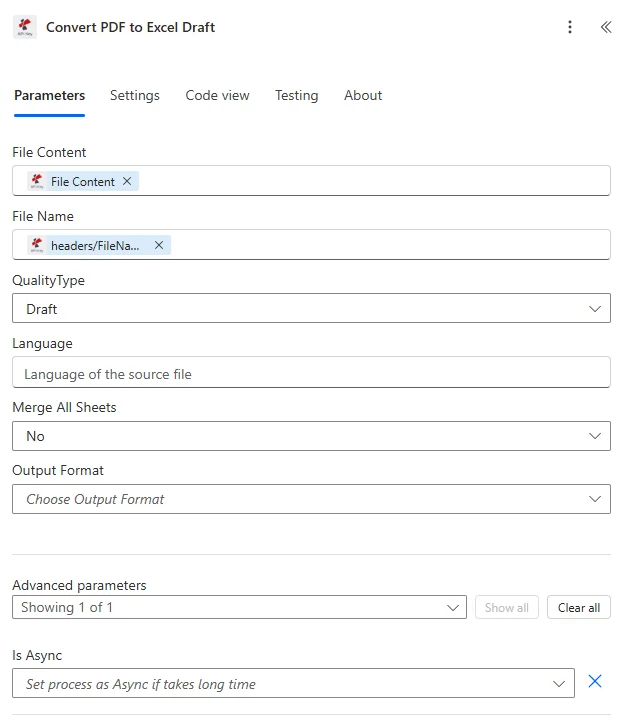Image resolution: width=621 pixels, height=728 pixels.
Task: Open the three-dot more options menu
Action: coord(570,27)
